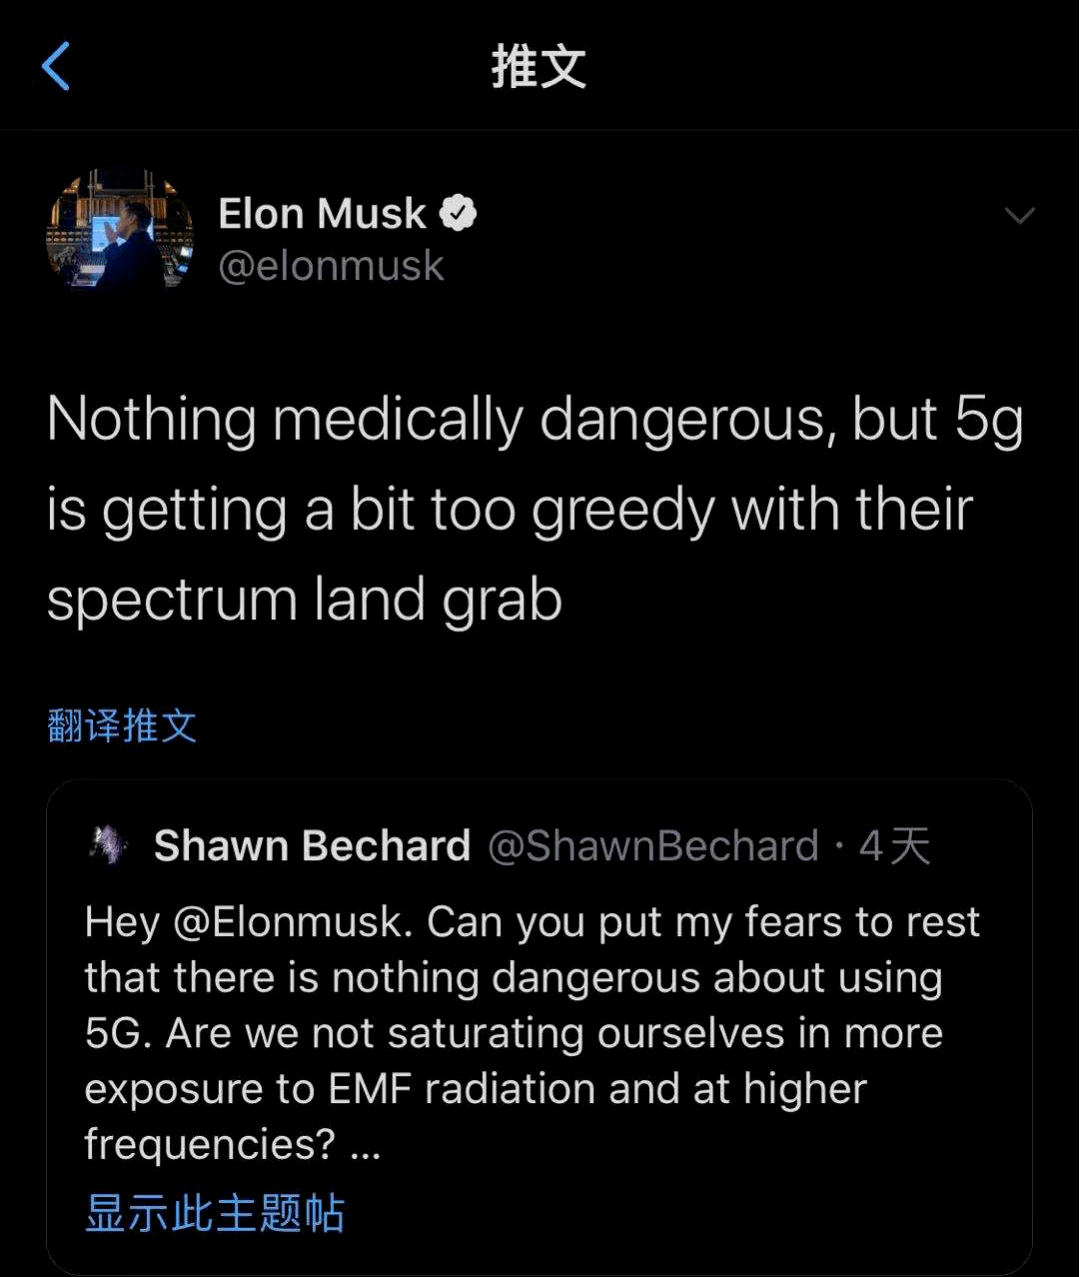
Task: Tap the 翻译推文 translate link
Action: click(x=122, y=726)
